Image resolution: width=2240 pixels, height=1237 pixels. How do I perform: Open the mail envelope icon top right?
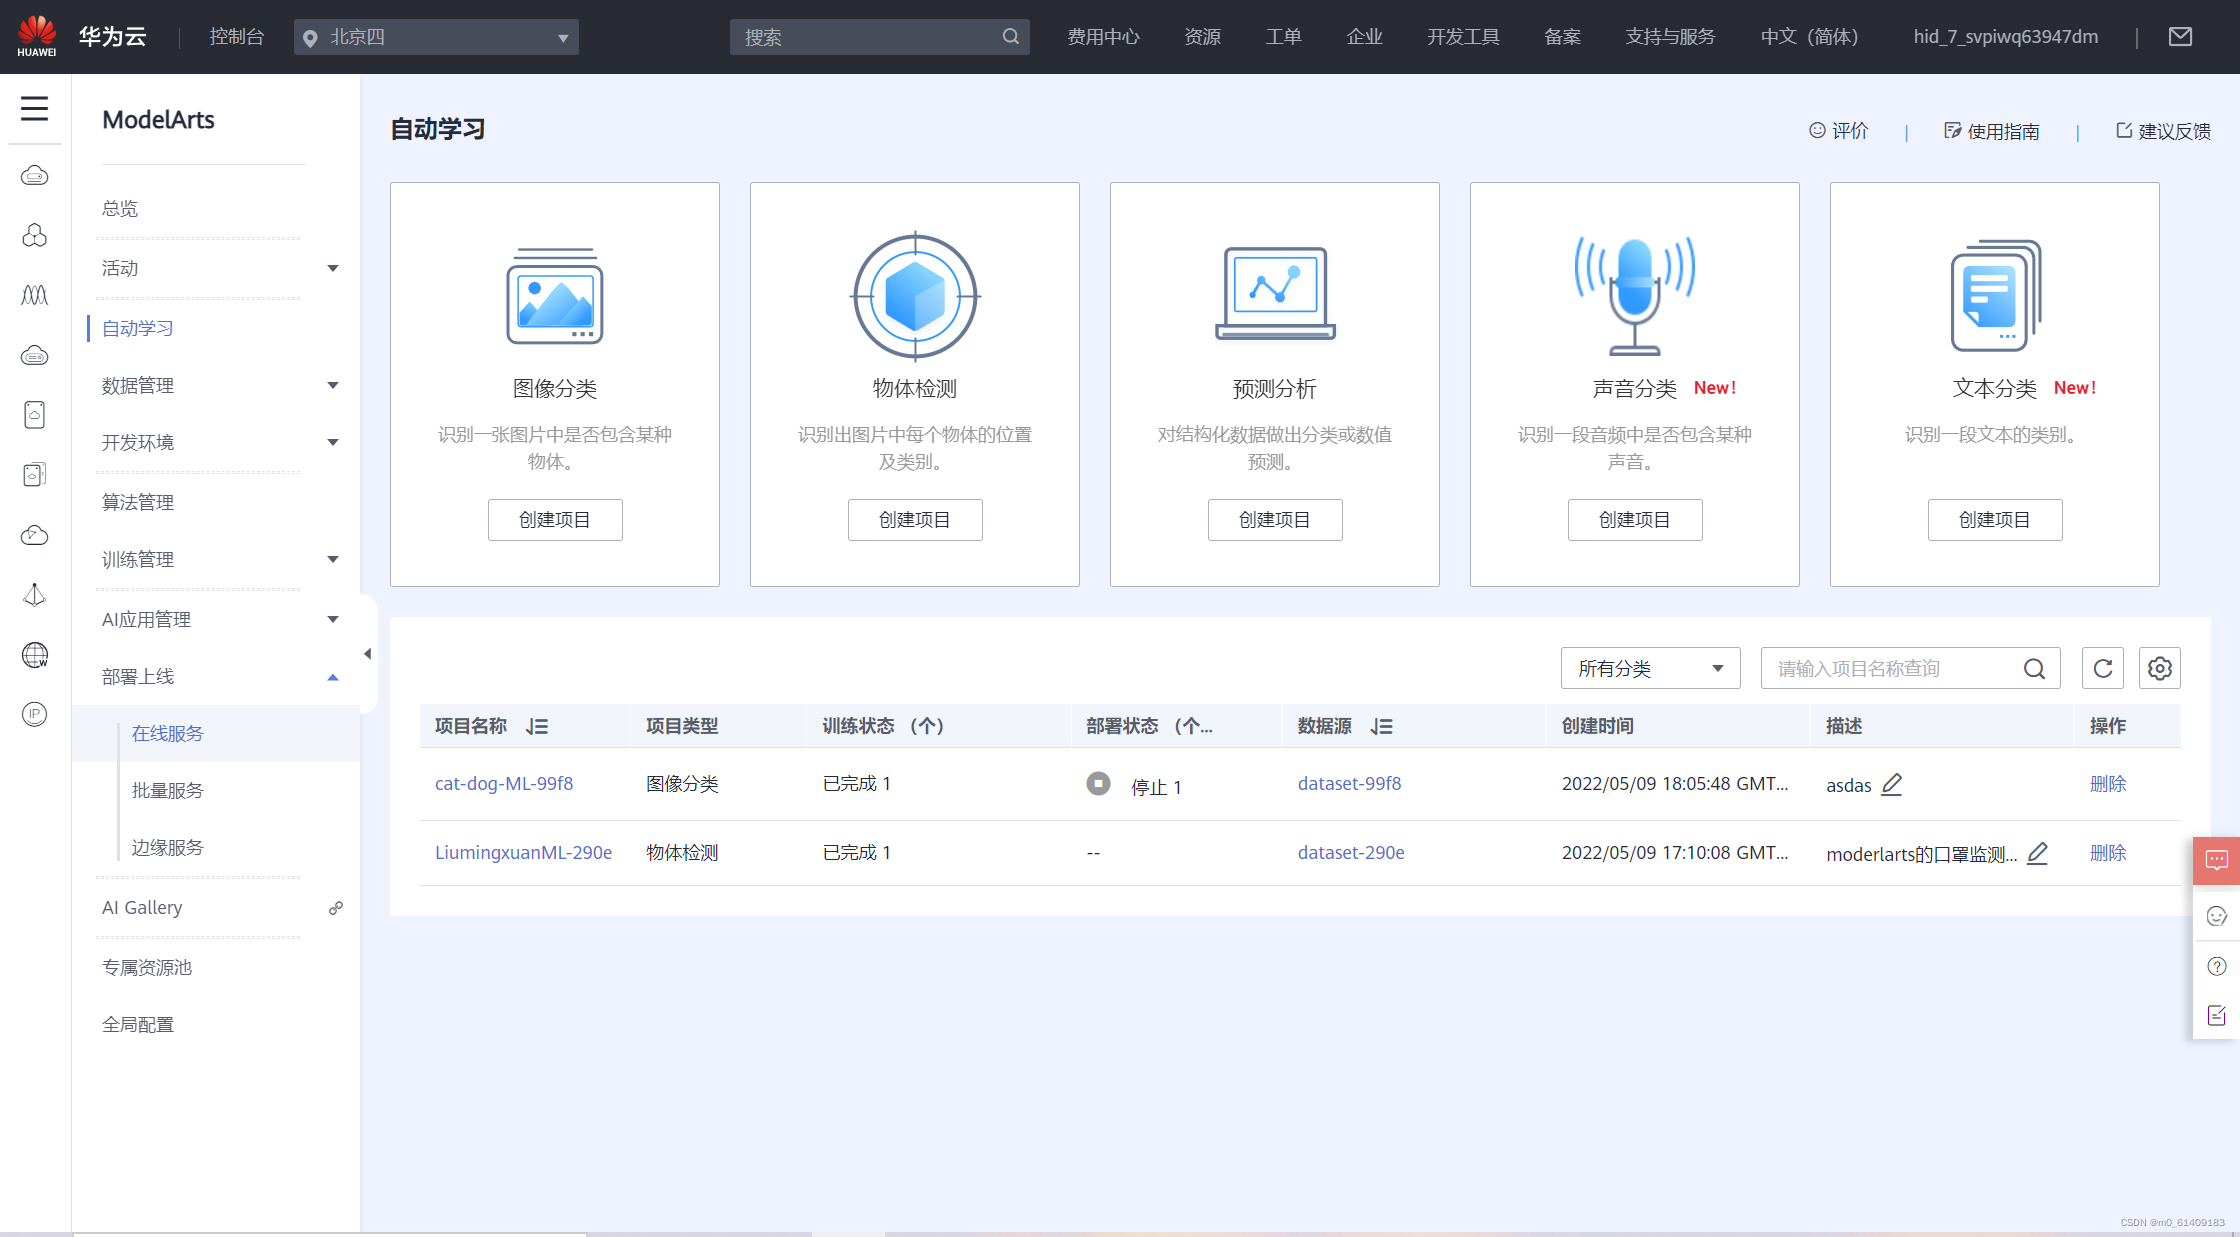2180,36
